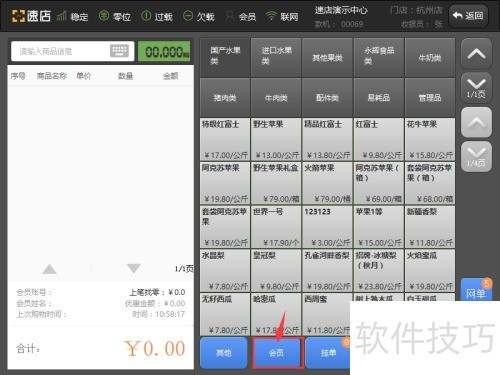Add 阿克苏苹果 ¥19.80/公斤 product tile
The width and height of the screenshot is (500, 375).
(x=225, y=183)
